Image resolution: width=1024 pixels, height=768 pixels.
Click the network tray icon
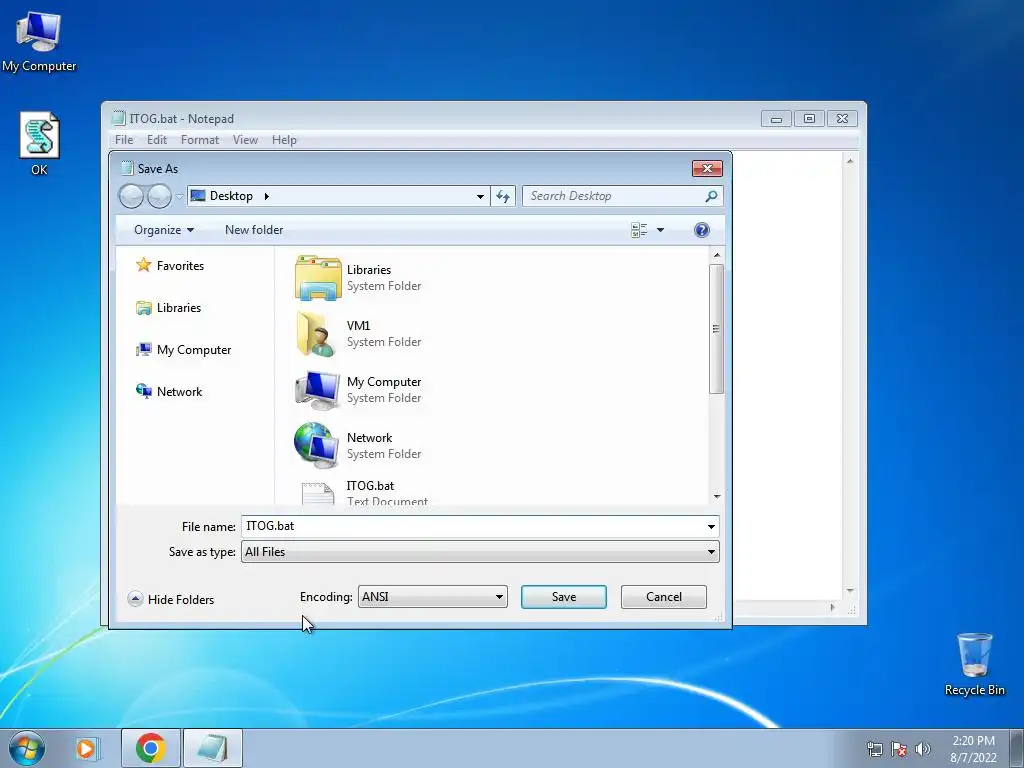coord(874,749)
